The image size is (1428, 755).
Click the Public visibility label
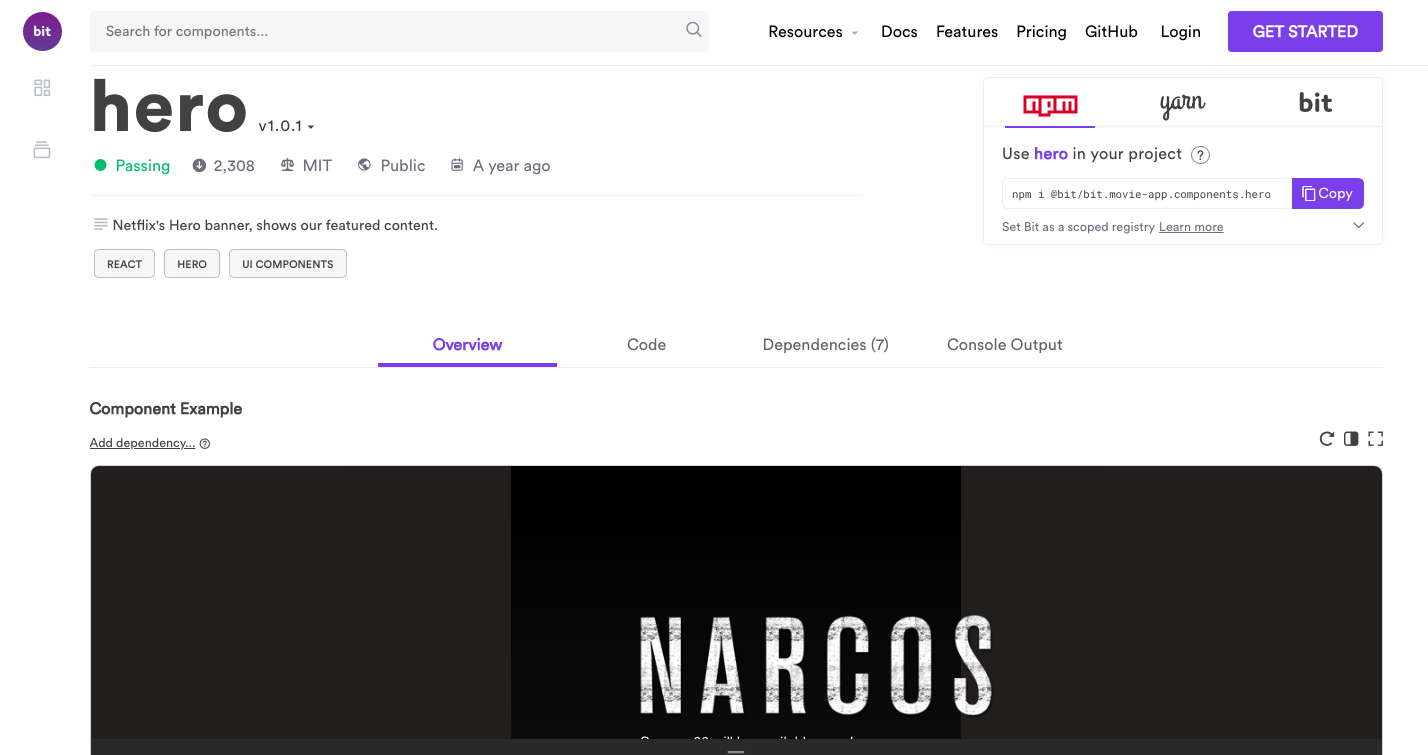click(403, 165)
